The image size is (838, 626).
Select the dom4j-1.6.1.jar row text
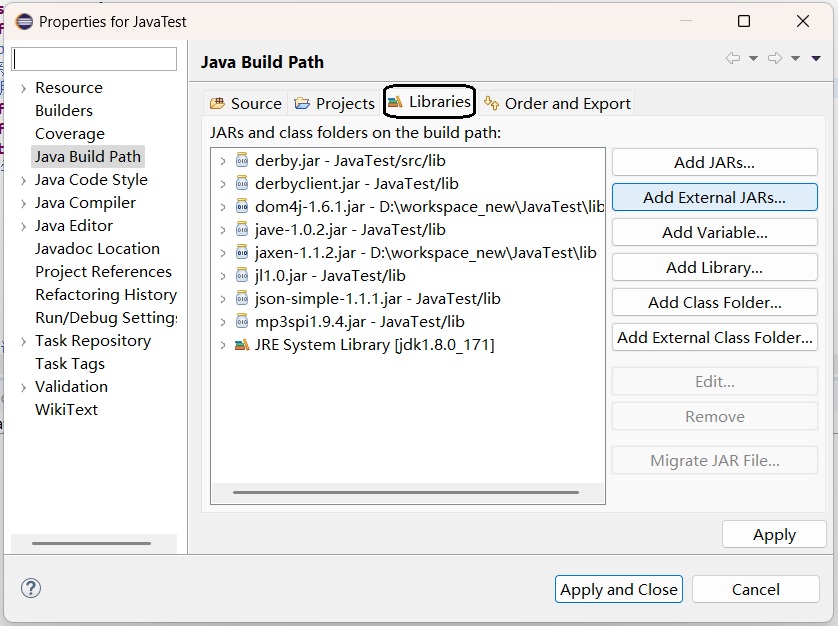tap(430, 206)
